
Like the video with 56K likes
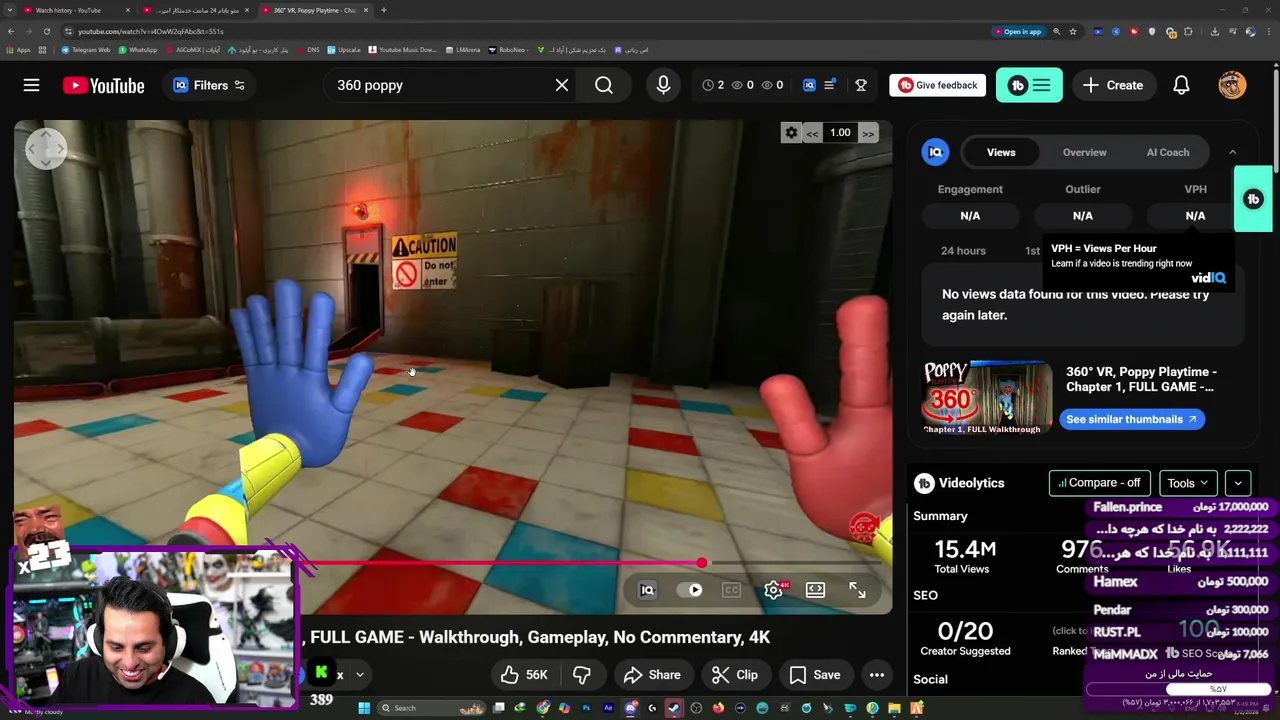[x=525, y=675]
